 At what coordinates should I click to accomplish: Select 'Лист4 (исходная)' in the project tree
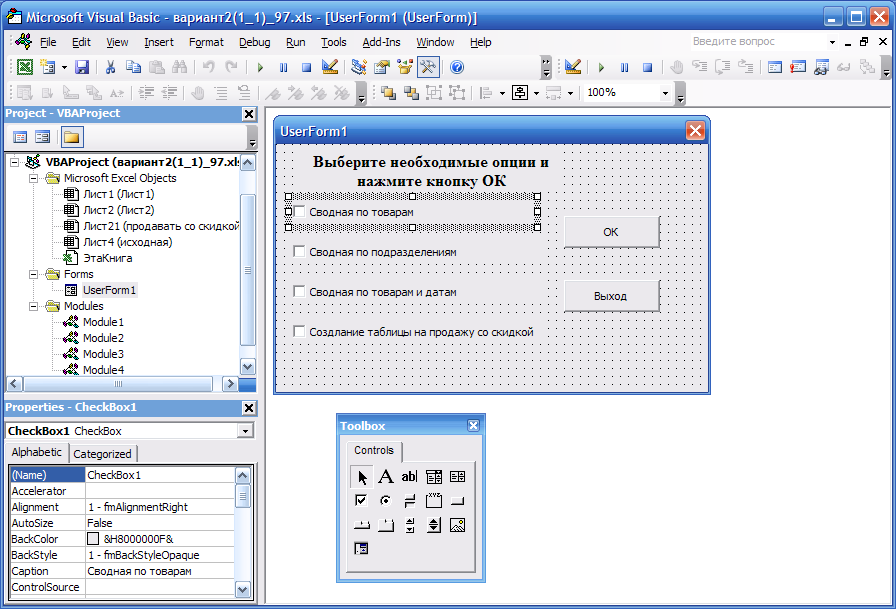(x=127, y=242)
